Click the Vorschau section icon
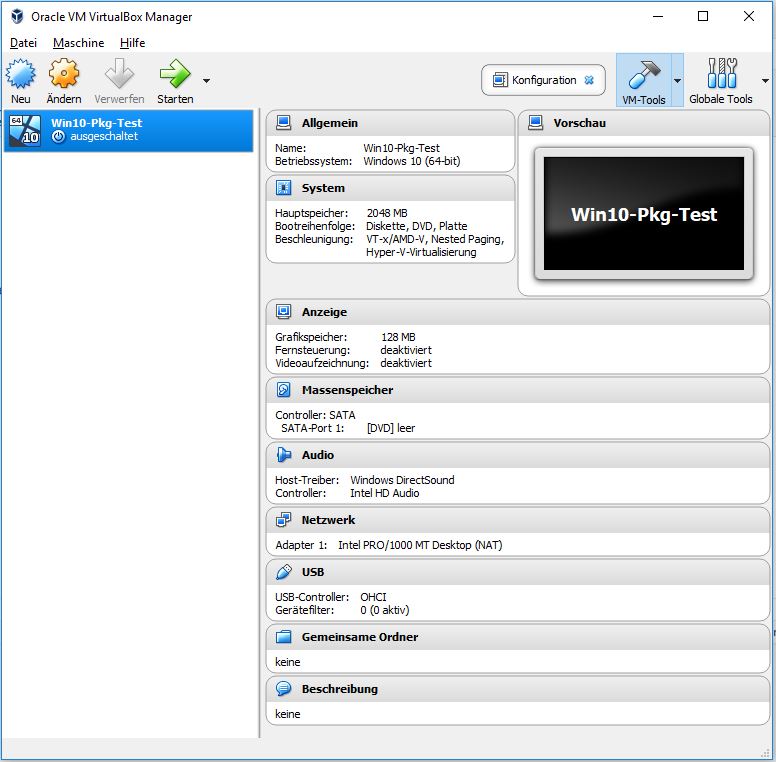Viewport: 776px width, 762px height. [x=535, y=123]
